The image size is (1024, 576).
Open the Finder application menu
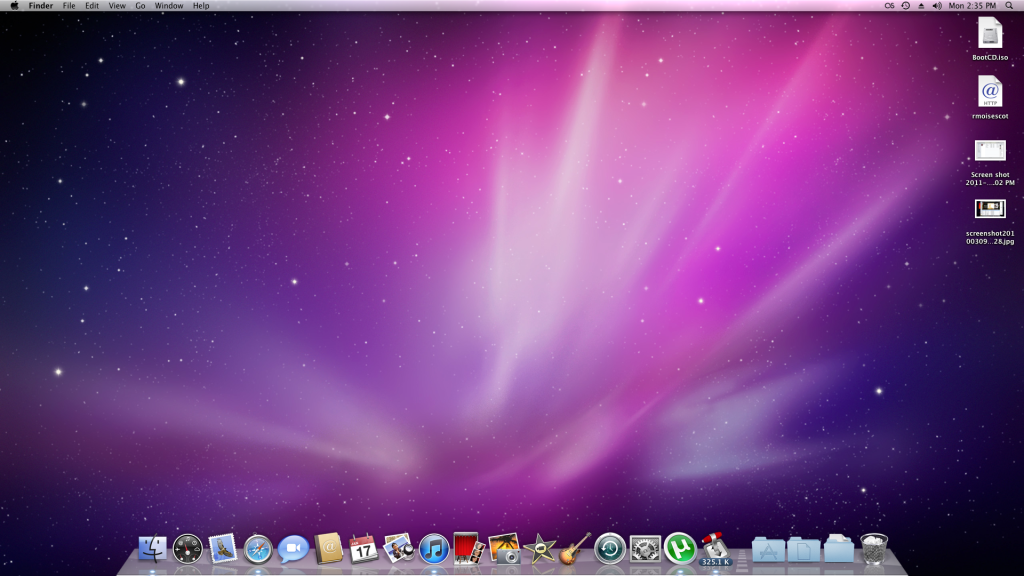tap(40, 6)
